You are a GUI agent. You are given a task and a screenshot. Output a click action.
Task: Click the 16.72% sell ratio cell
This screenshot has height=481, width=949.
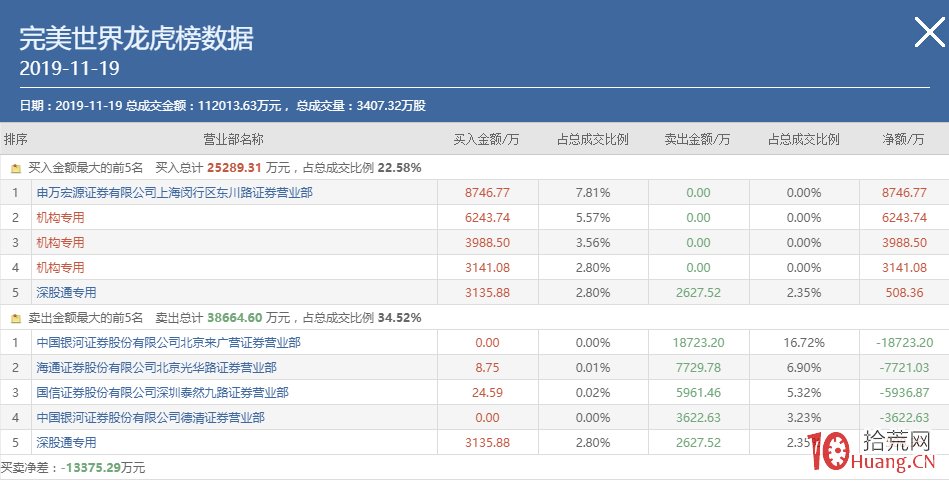point(804,342)
